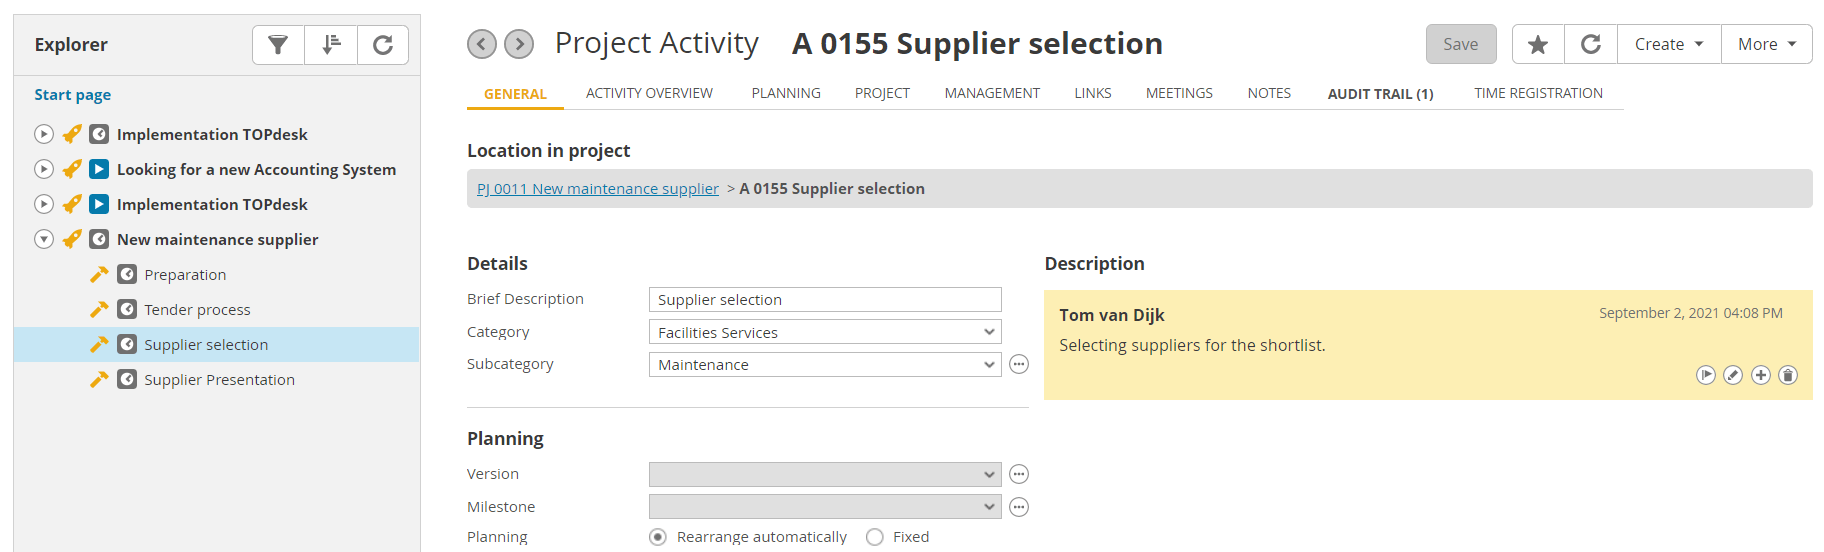1824x552 pixels.
Task: Click the Explorer sort icon
Action: point(331,45)
